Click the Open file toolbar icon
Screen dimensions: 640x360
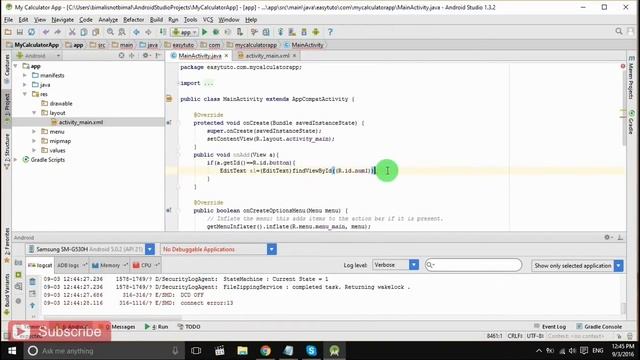[x=8, y=32]
